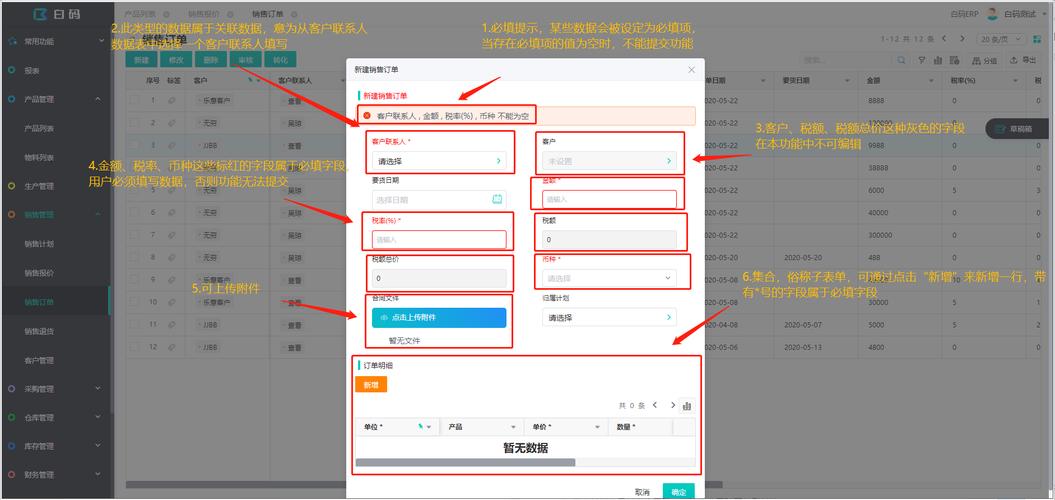Switch to the 产品列表 tab

coord(140,13)
